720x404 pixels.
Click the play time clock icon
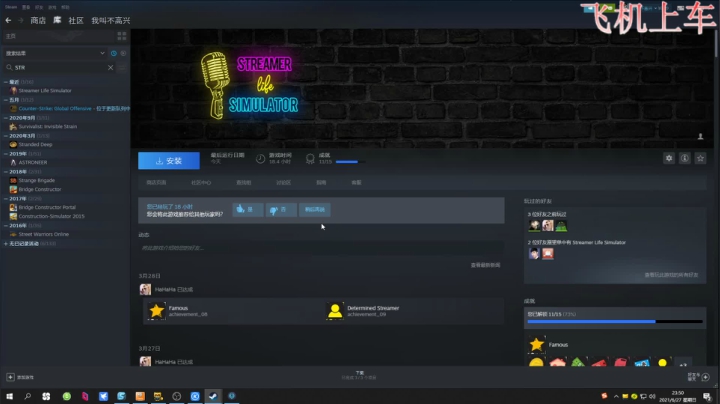pos(260,159)
